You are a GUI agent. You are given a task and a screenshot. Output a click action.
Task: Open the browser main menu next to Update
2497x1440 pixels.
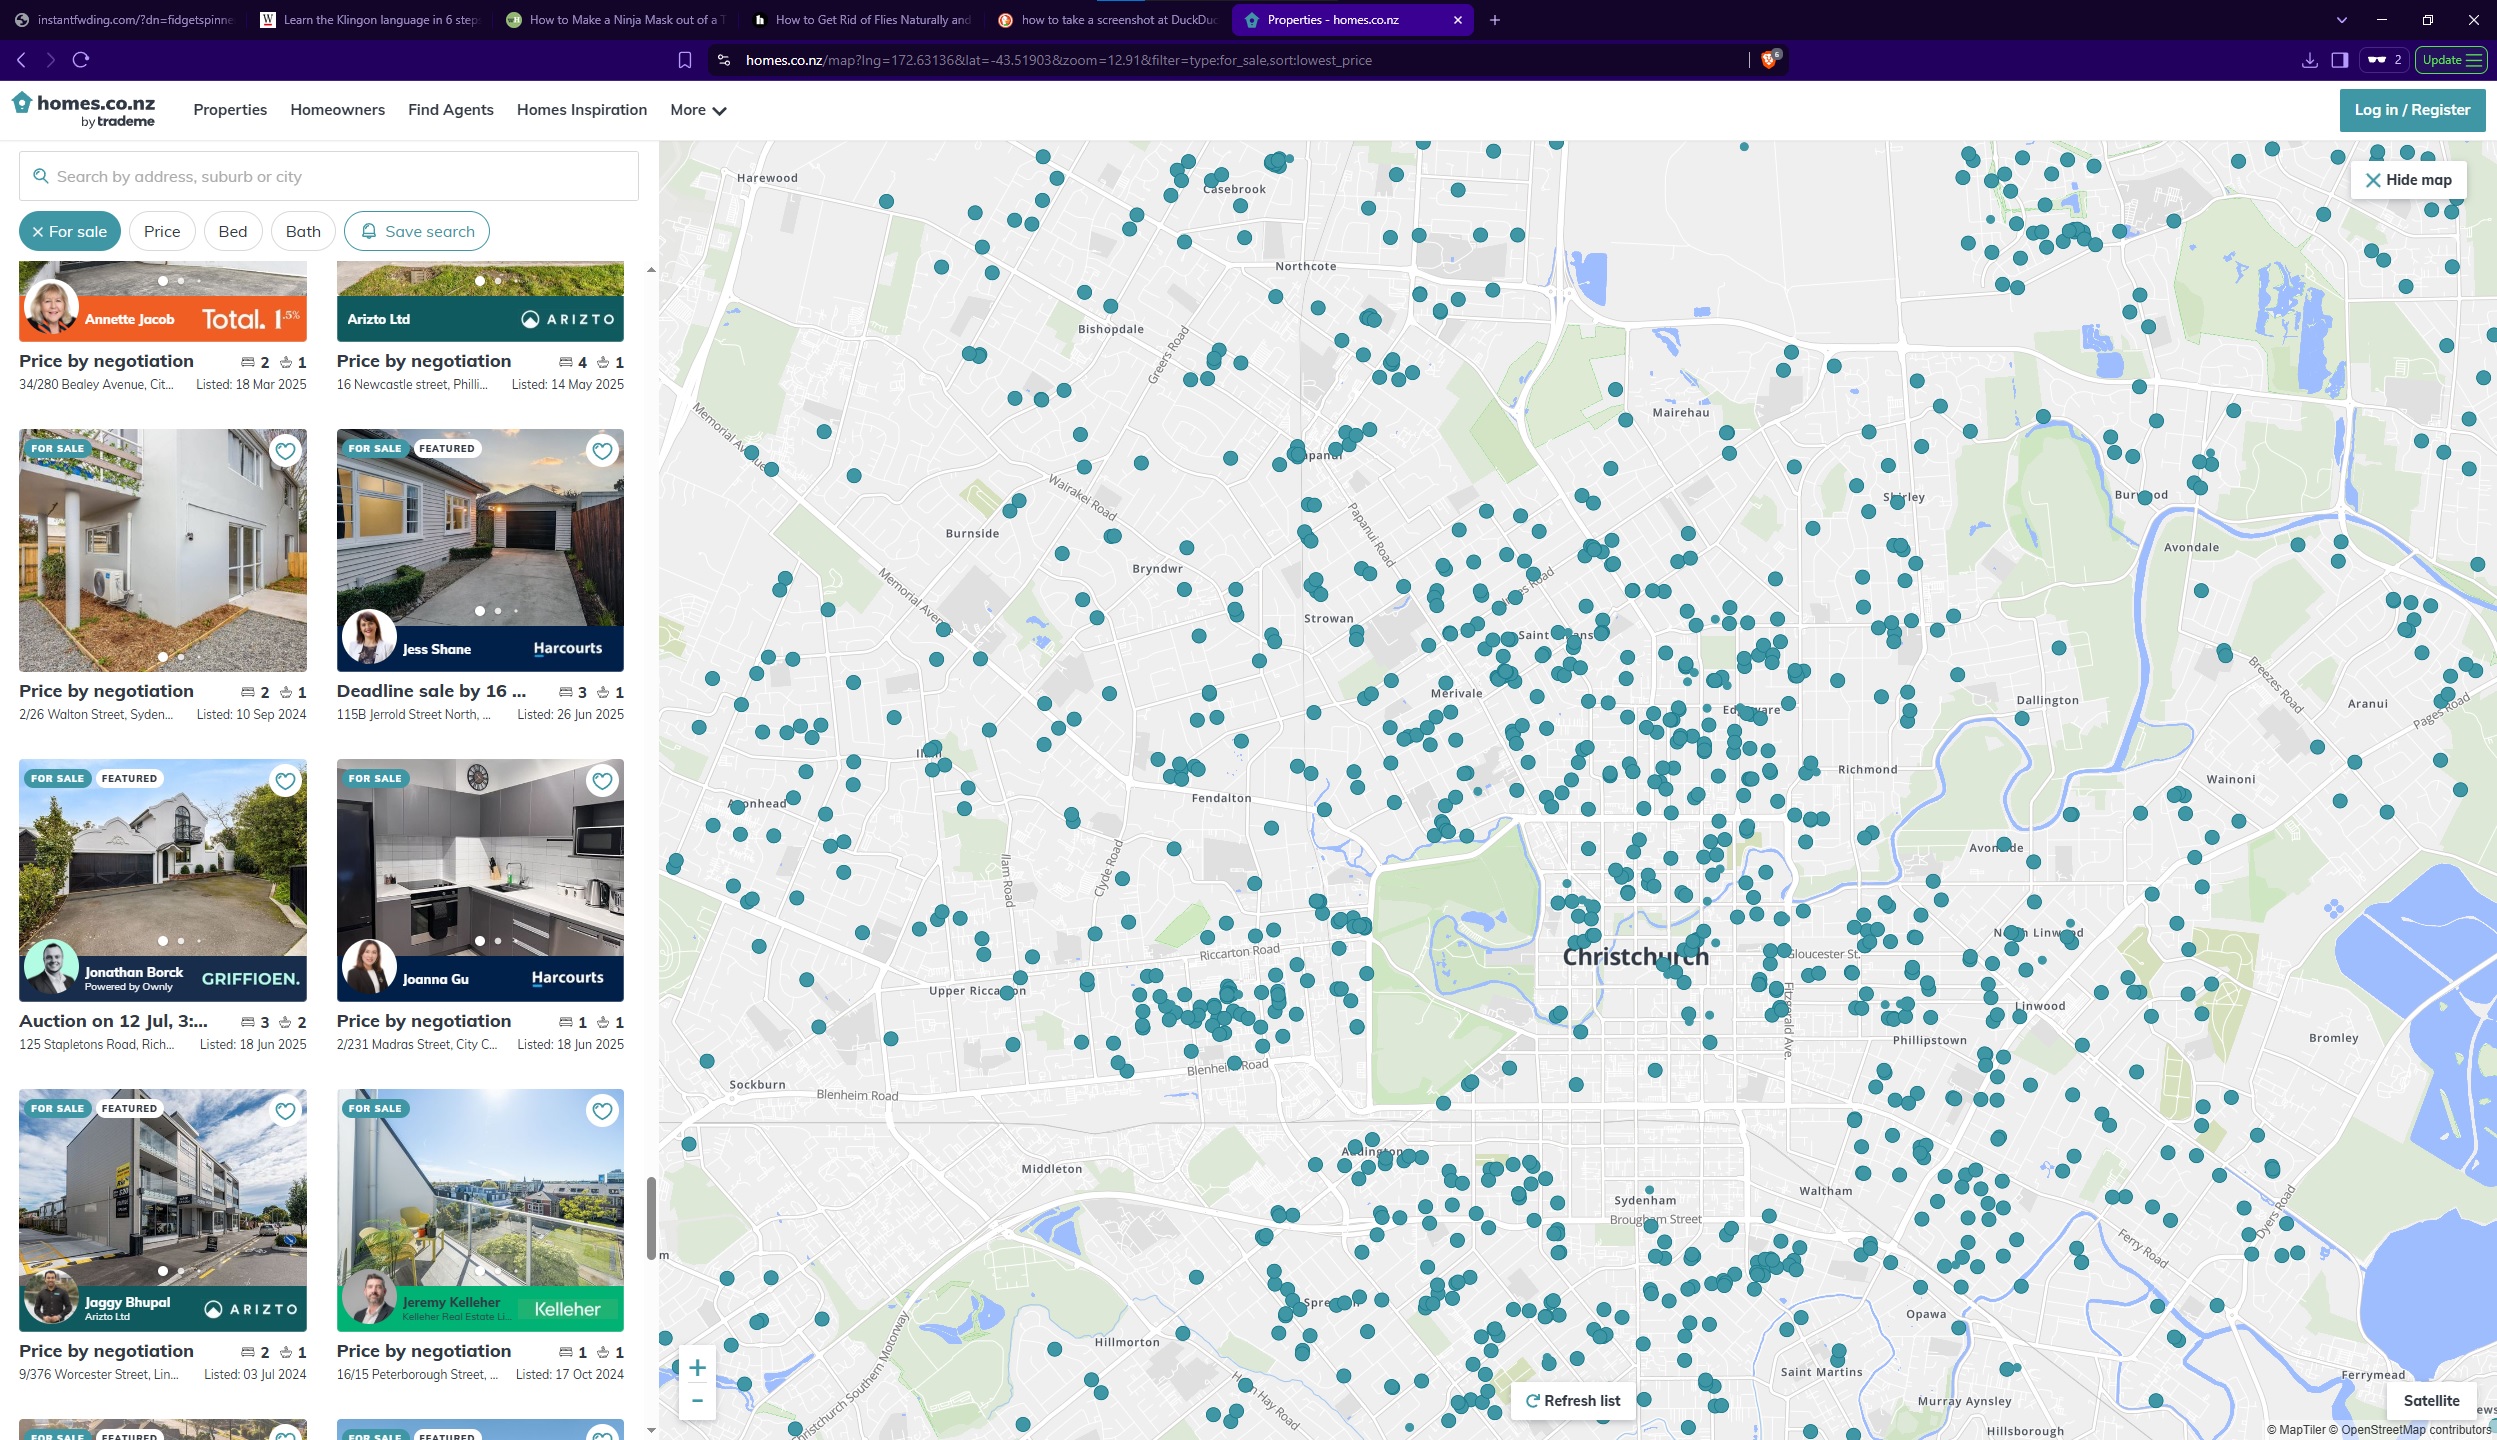[x=2474, y=60]
